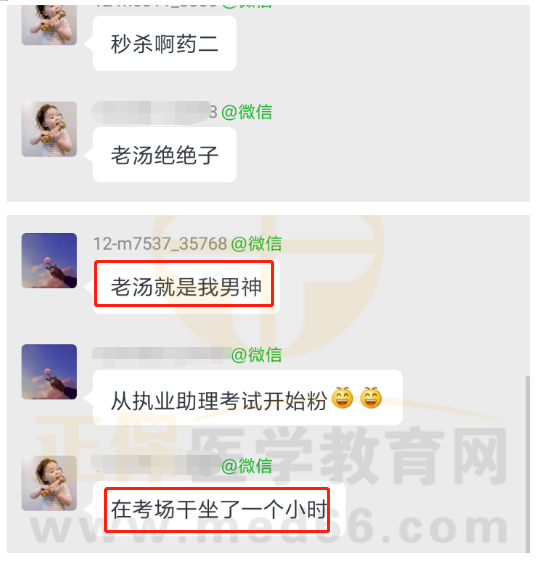Select the 在考场干坐了一个小时 message
The height and width of the screenshot is (562, 537).
tap(219, 509)
